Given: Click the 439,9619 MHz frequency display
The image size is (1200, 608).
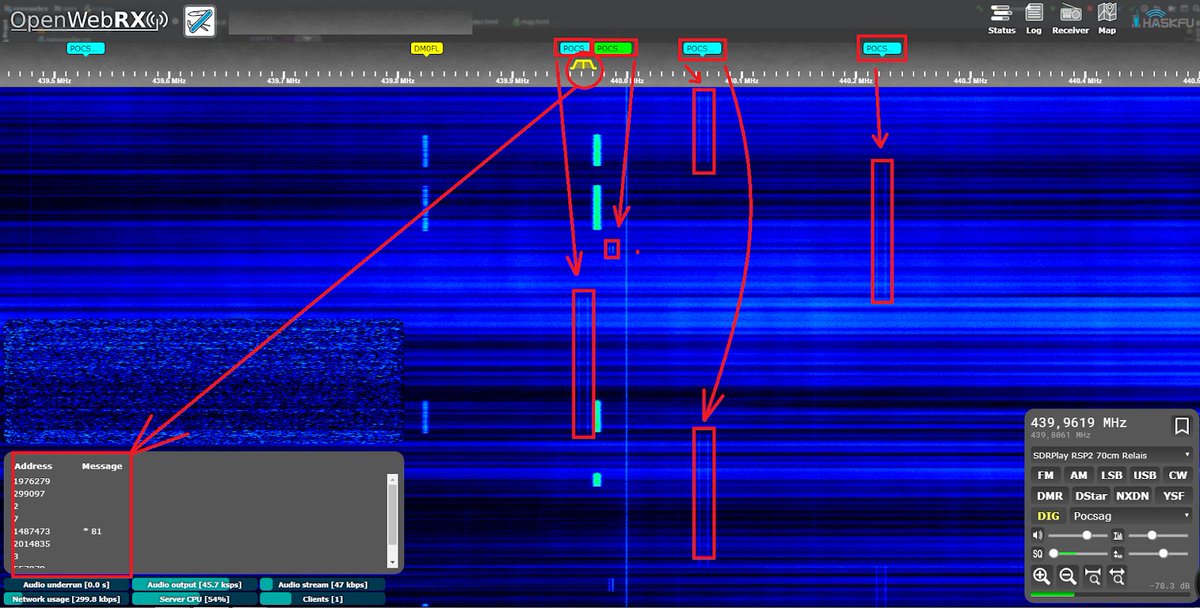Looking at the screenshot, I should pyautogui.click(x=1078, y=423).
